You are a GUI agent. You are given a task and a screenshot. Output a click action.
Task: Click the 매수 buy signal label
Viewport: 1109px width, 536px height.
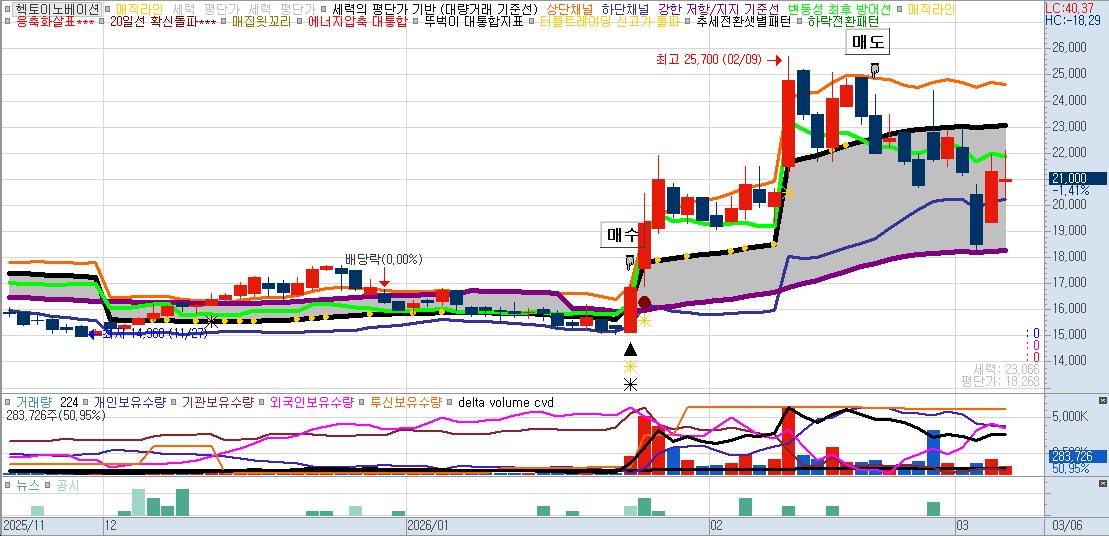click(x=620, y=235)
